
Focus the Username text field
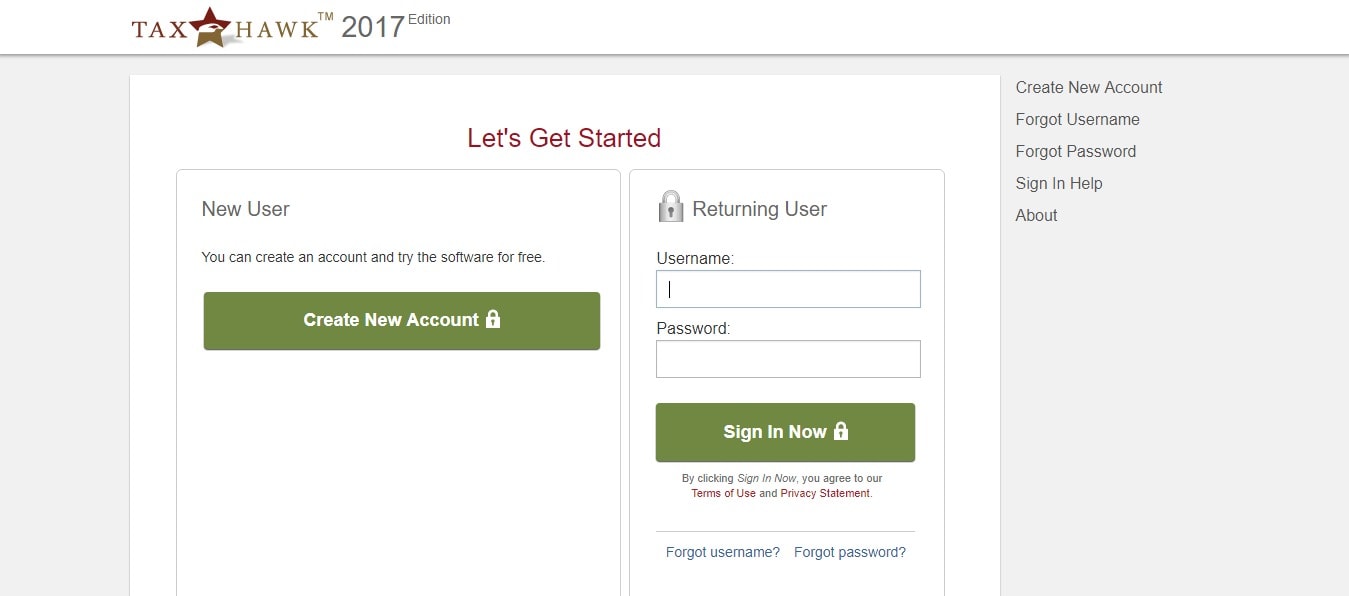point(788,289)
